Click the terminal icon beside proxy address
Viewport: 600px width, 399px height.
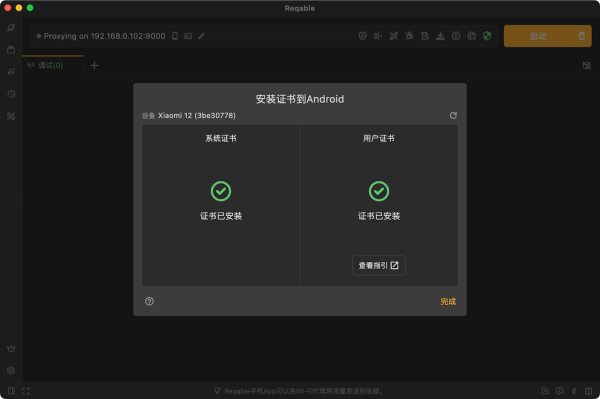point(188,36)
